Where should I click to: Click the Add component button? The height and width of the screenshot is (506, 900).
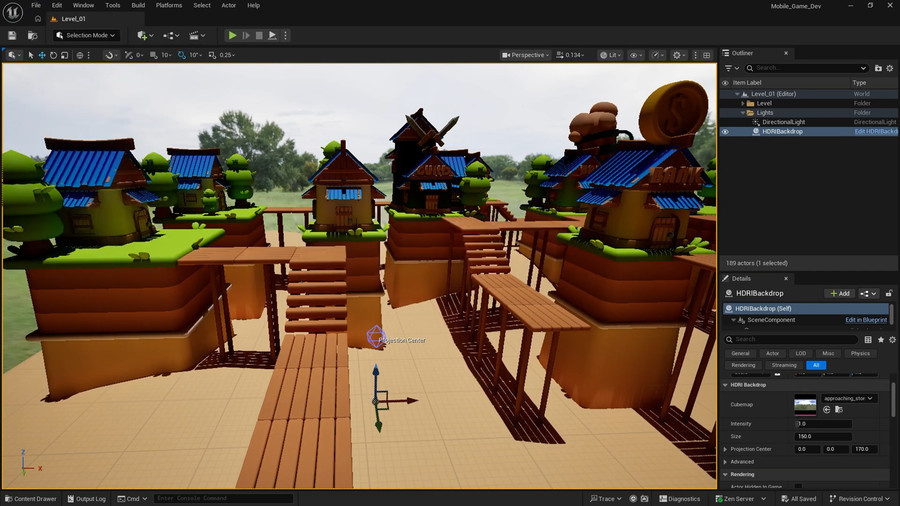point(840,293)
